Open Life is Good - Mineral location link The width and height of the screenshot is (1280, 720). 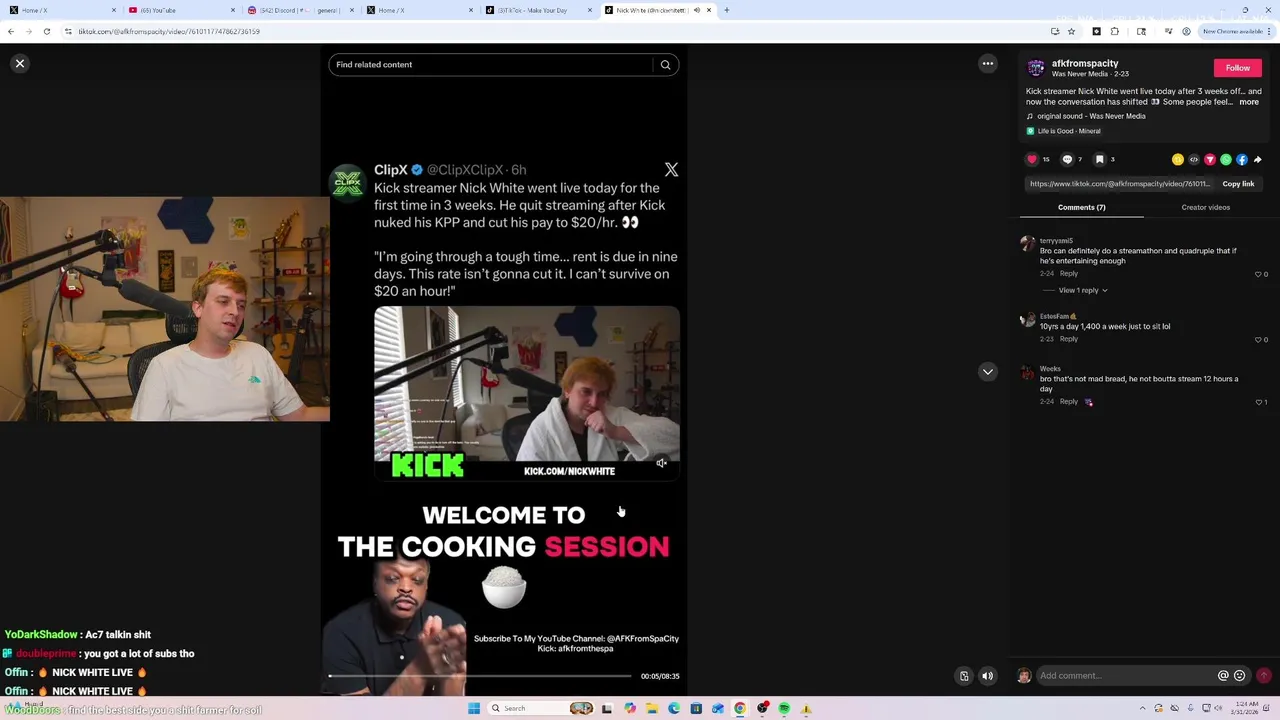(1068, 131)
